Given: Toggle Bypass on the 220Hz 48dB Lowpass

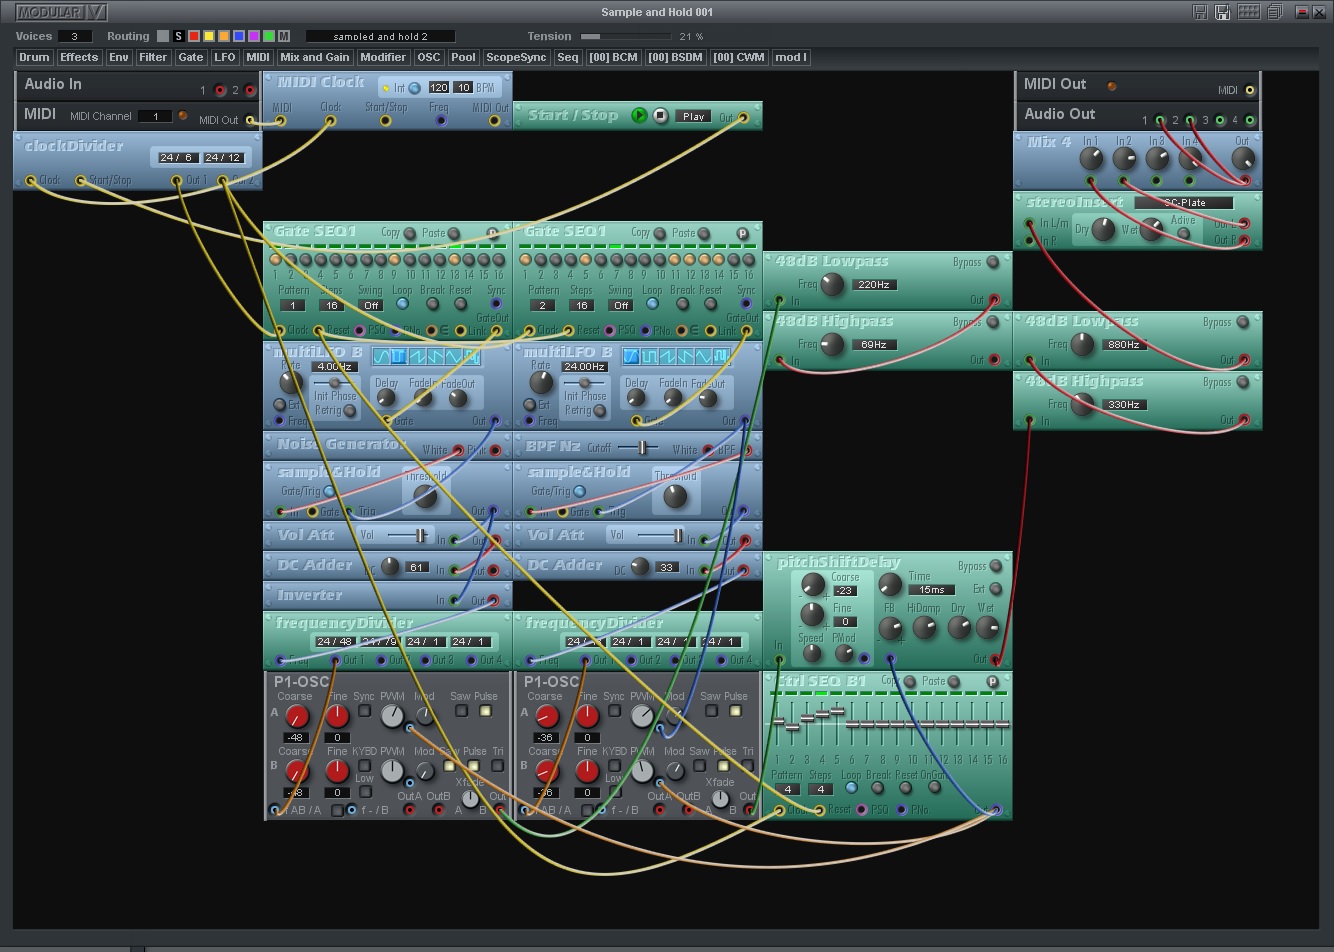Looking at the screenshot, I should (x=993, y=262).
